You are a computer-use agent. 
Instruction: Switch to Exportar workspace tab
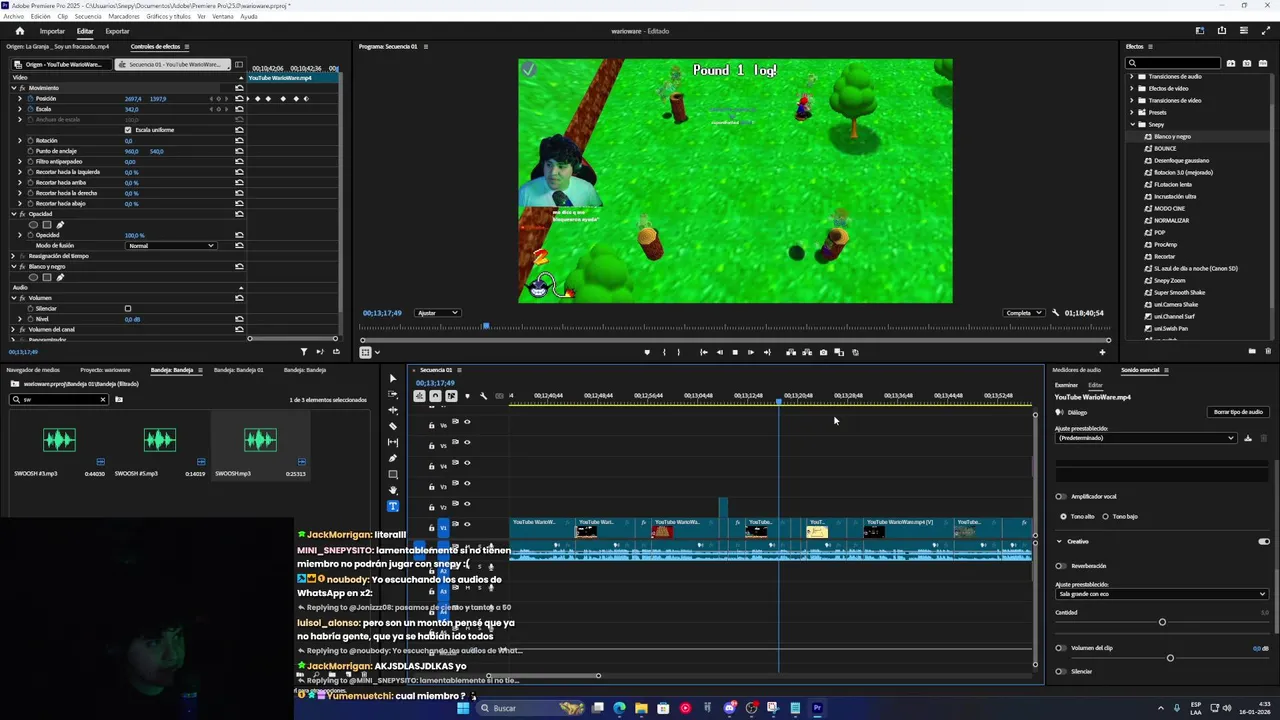[117, 31]
